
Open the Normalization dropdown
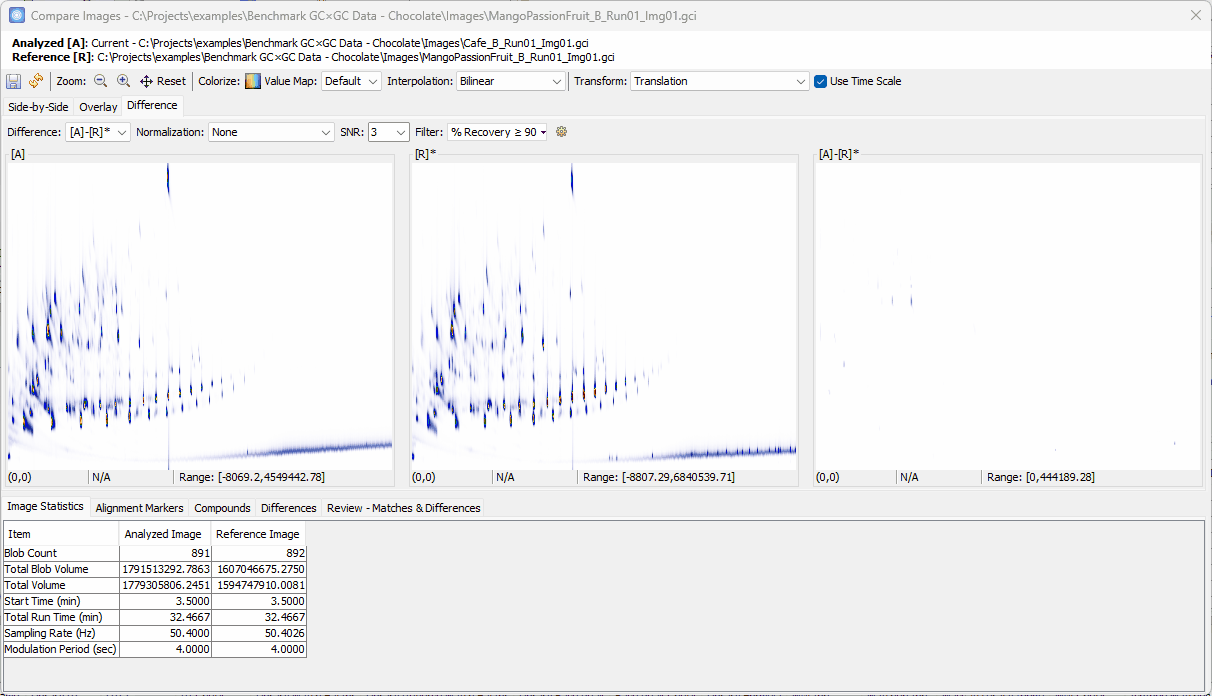coord(271,132)
